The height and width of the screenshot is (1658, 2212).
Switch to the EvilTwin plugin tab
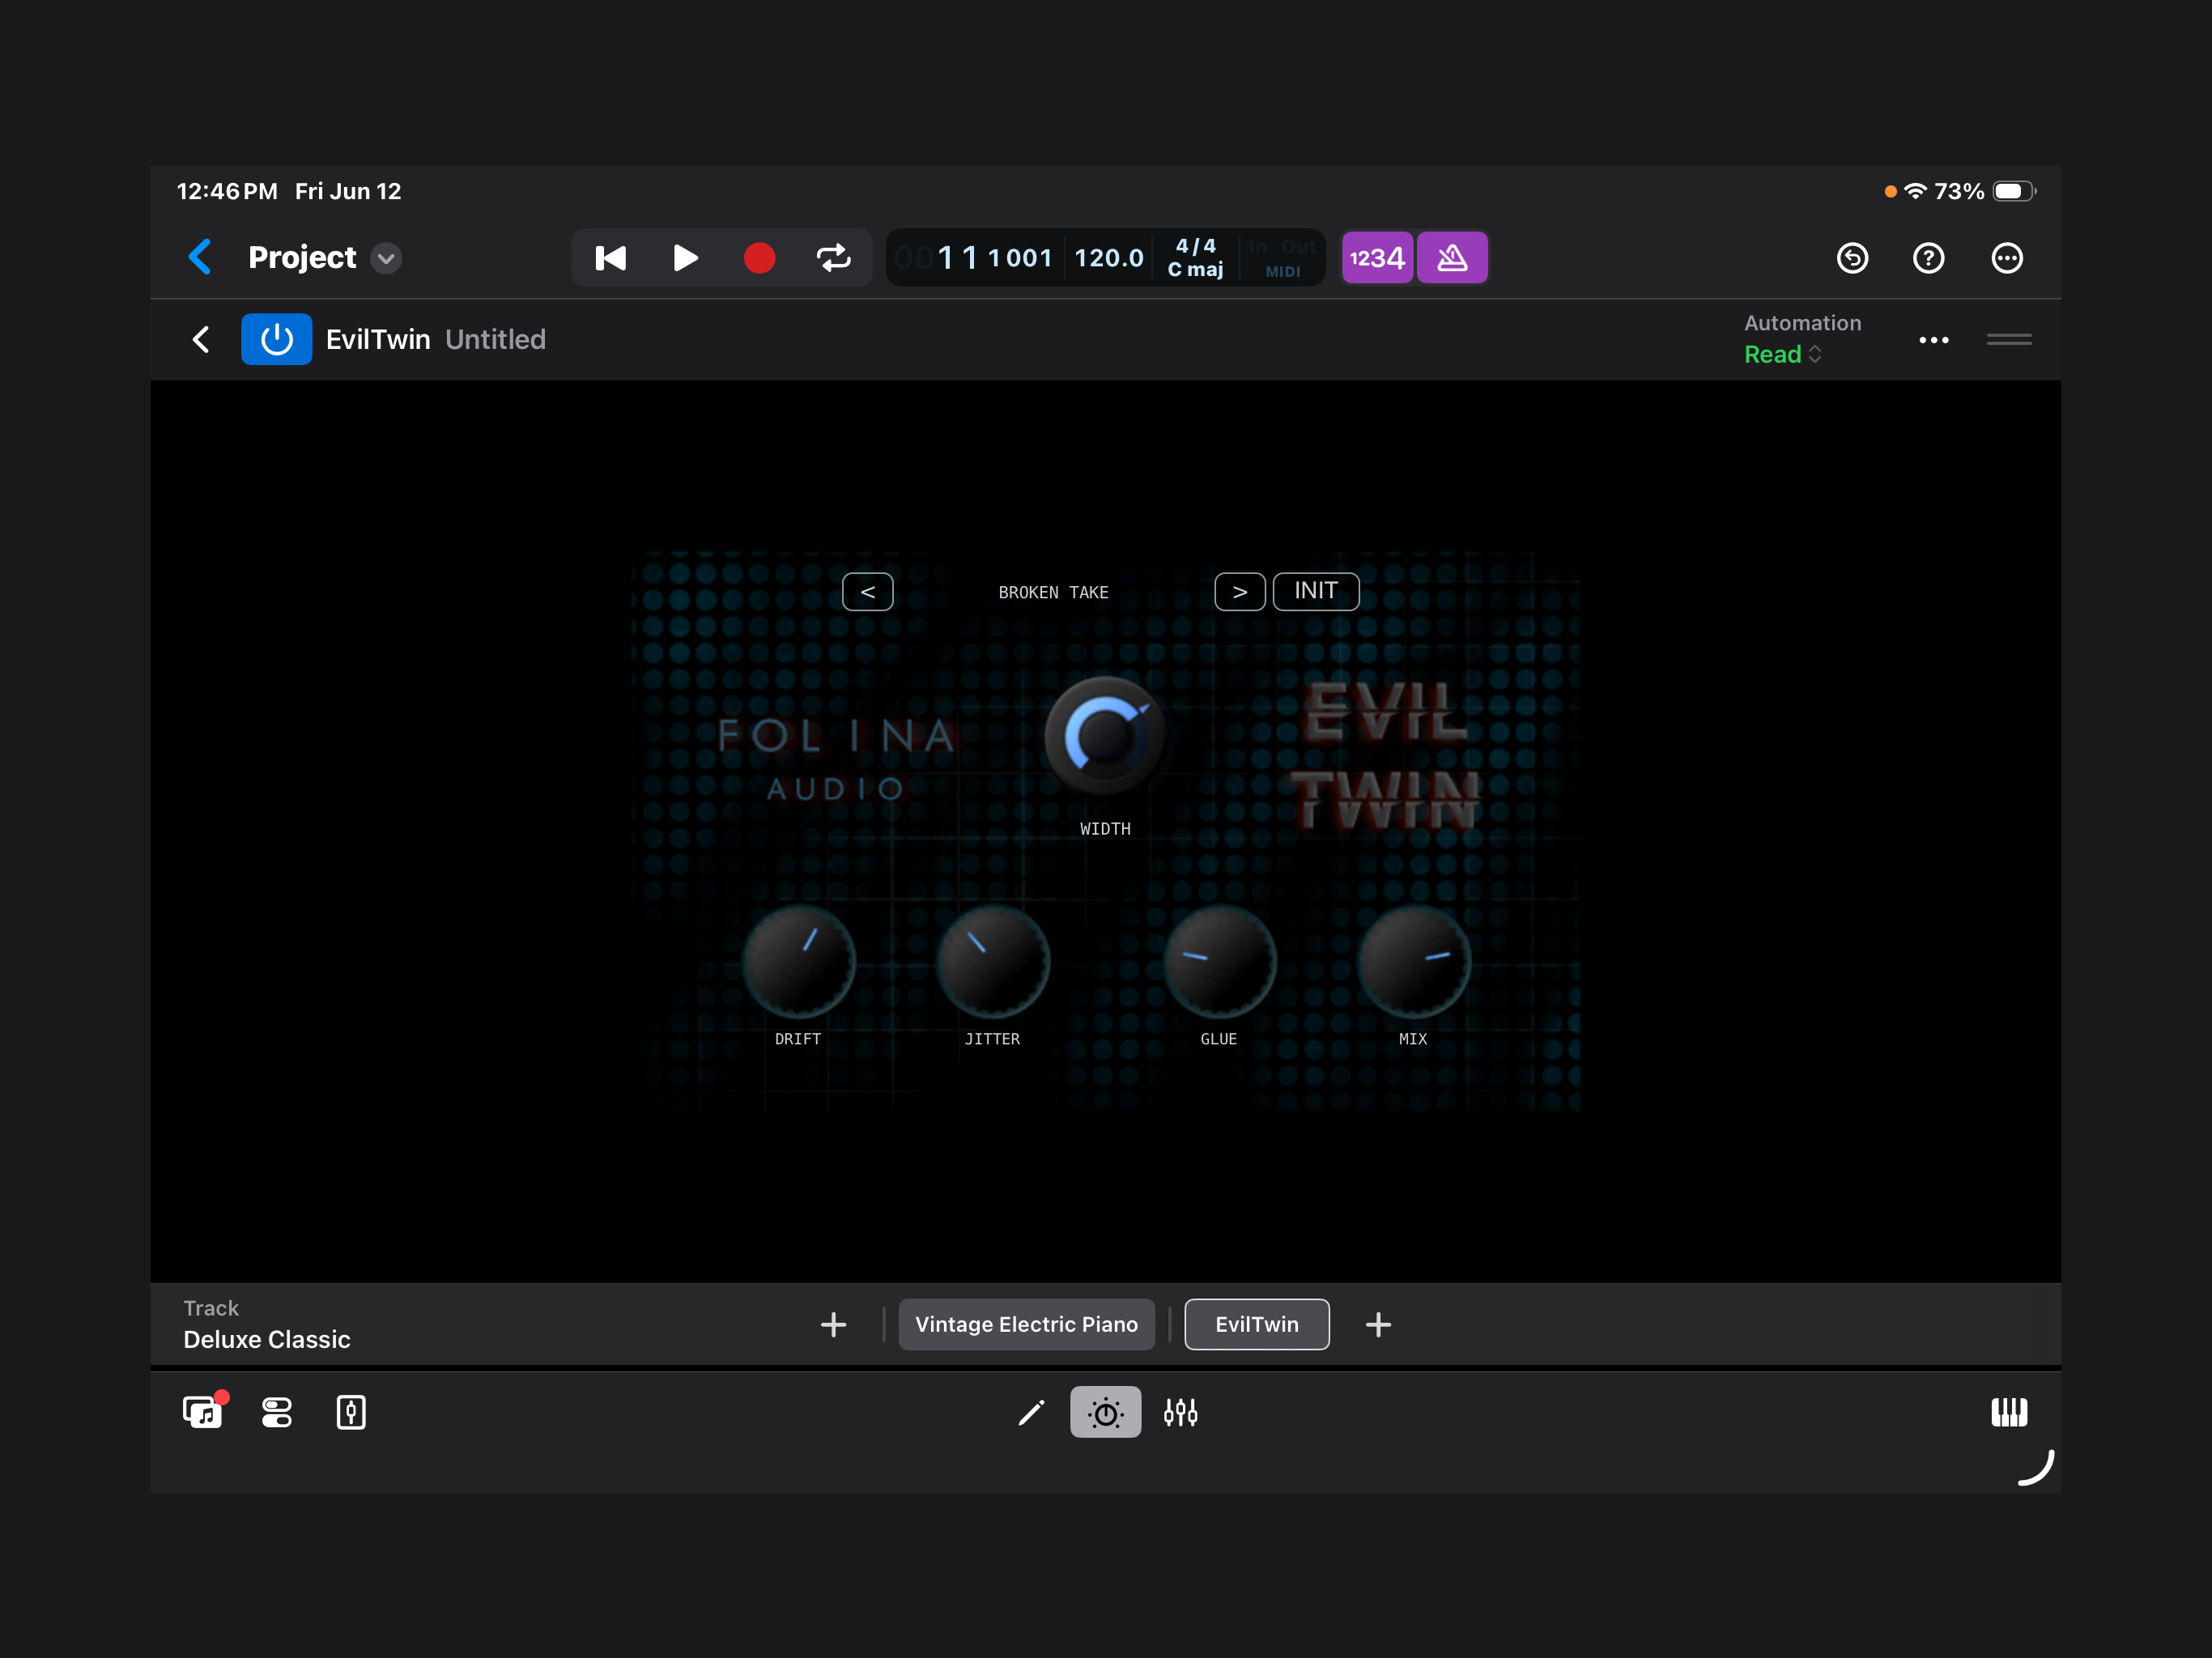(1257, 1325)
